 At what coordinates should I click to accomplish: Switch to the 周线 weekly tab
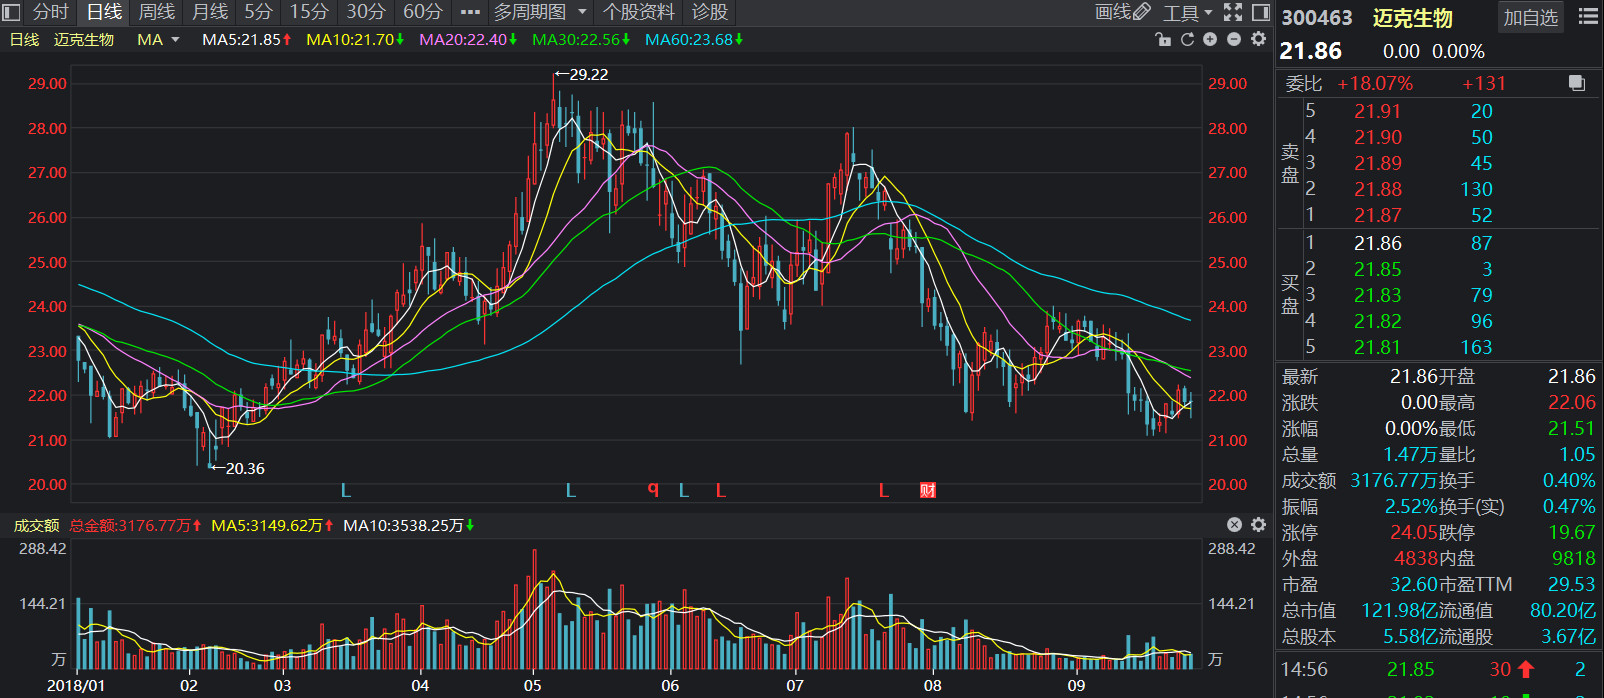click(156, 12)
